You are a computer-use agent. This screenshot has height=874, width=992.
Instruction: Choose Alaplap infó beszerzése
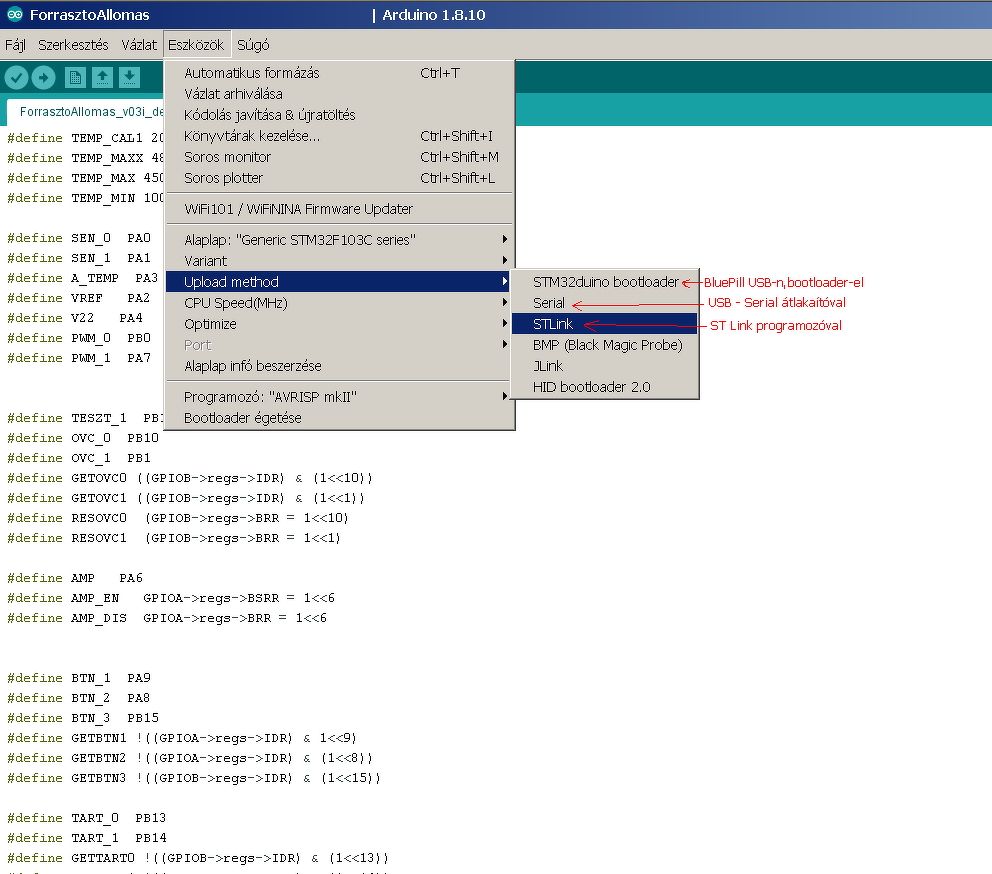[x=339, y=366]
